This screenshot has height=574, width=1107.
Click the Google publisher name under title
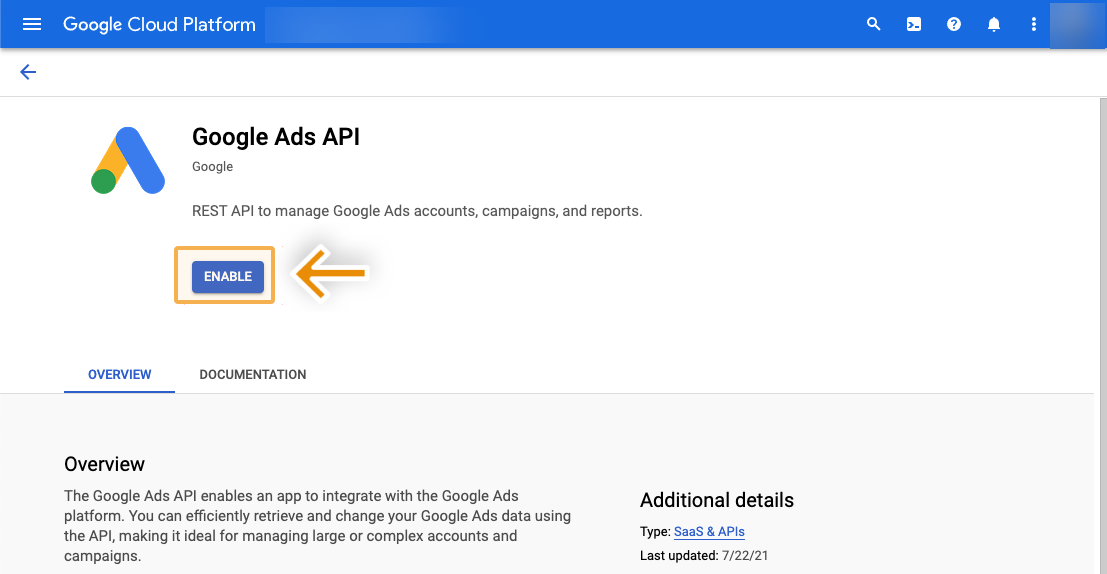tap(212, 167)
